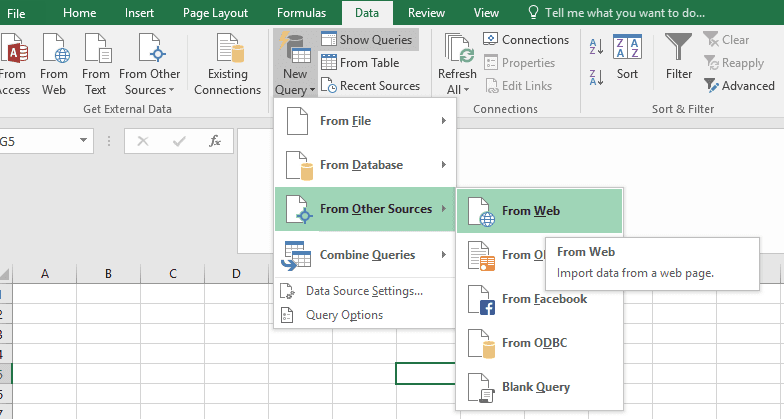Viewport: 784px width, 419px height.
Task: Choose From Web in the submenu
Action: [540, 211]
